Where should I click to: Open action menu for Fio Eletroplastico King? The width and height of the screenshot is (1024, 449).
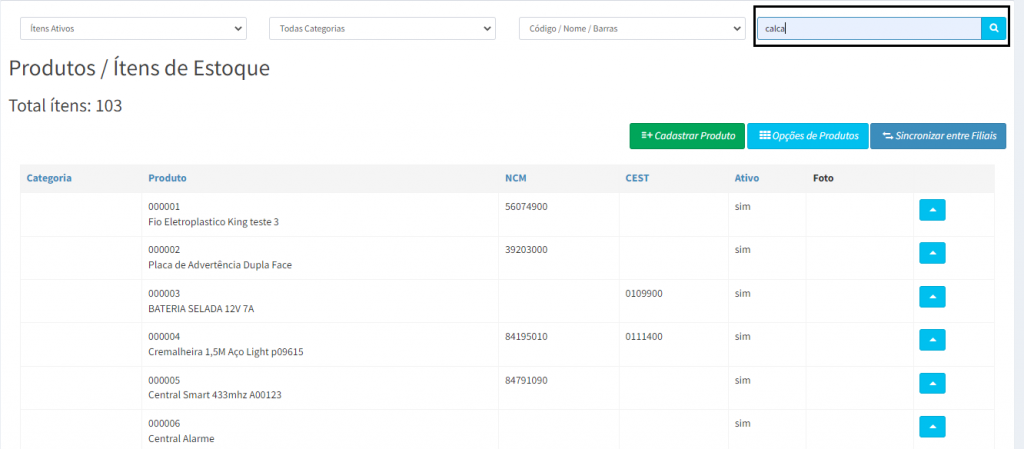931,210
